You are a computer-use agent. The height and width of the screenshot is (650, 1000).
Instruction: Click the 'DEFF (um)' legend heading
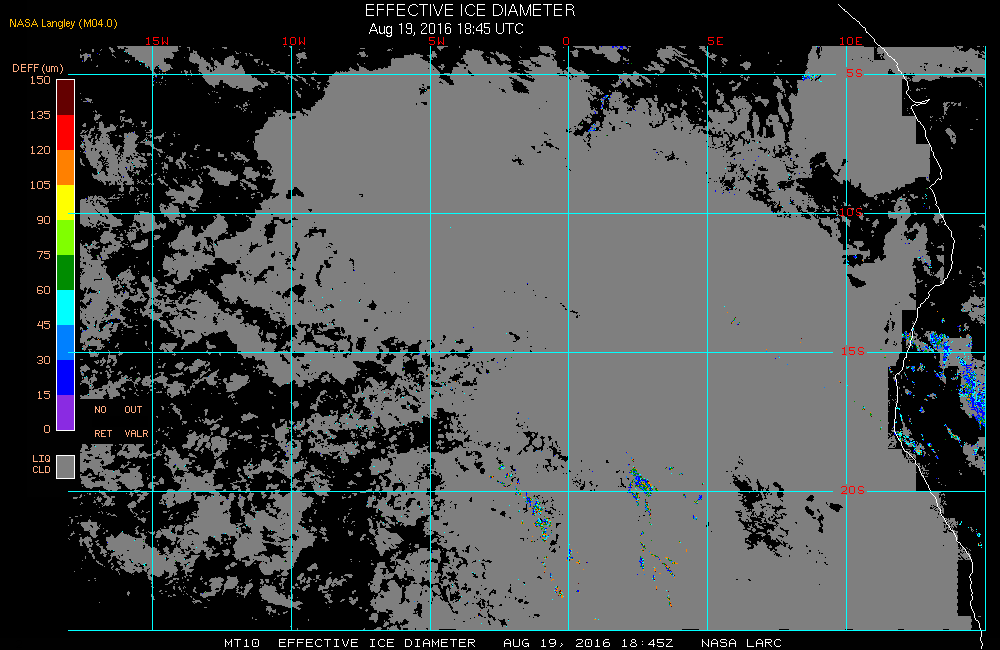(x=38, y=68)
